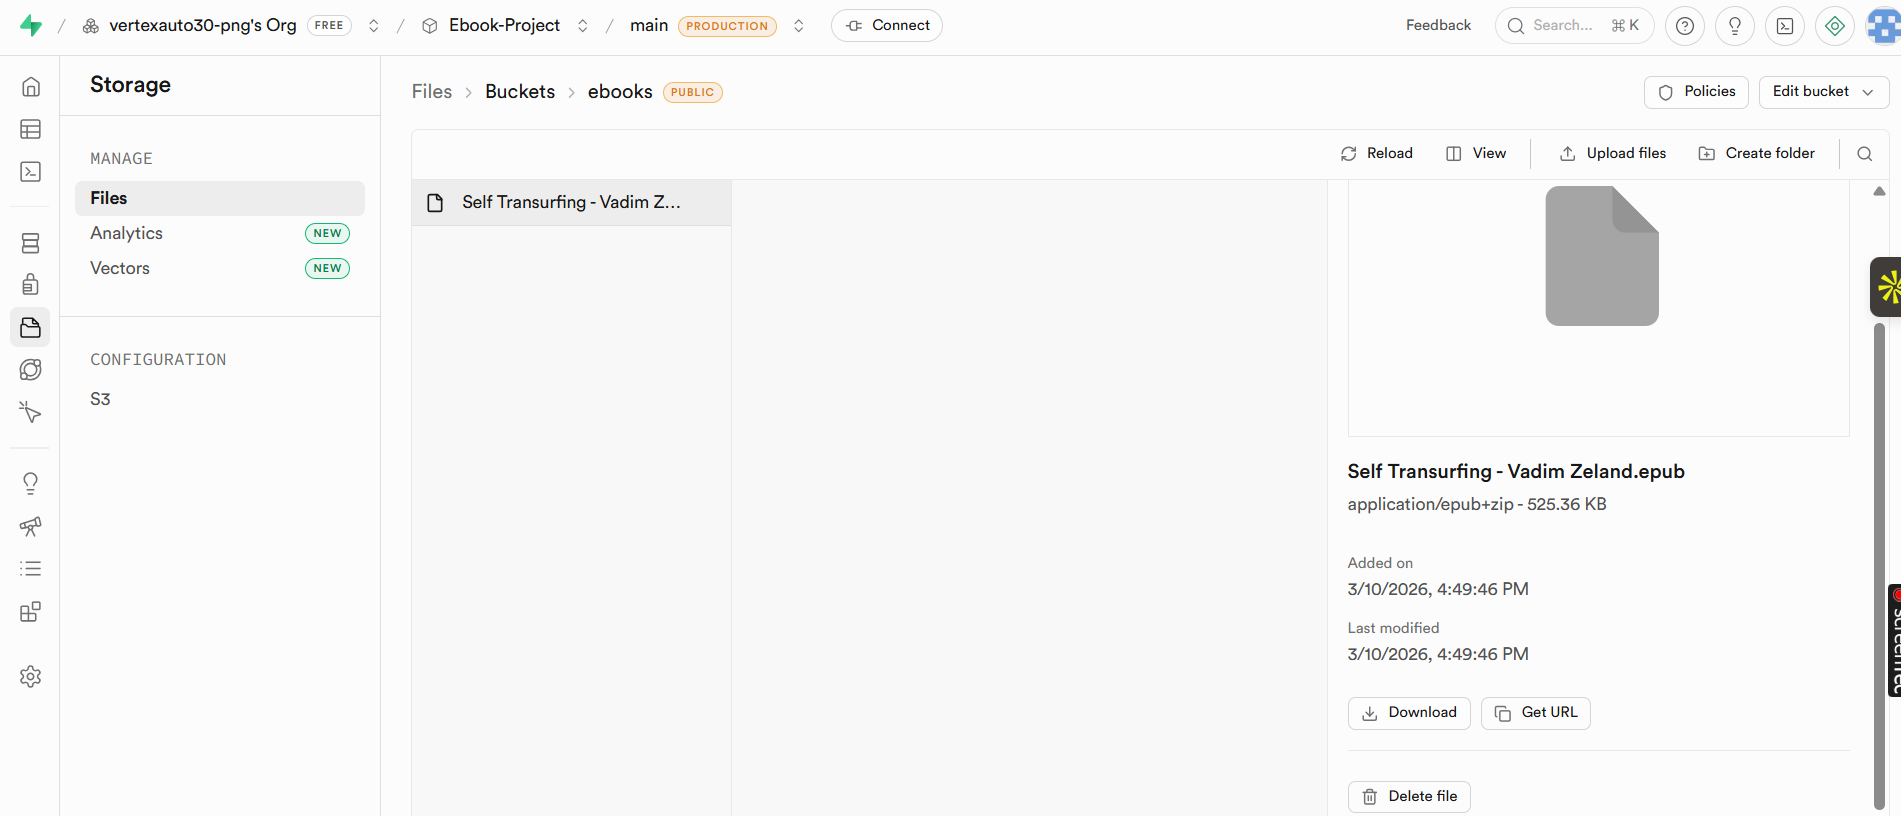The height and width of the screenshot is (816, 1901).
Task: Click the Supabase logo home icon
Action: (31, 26)
